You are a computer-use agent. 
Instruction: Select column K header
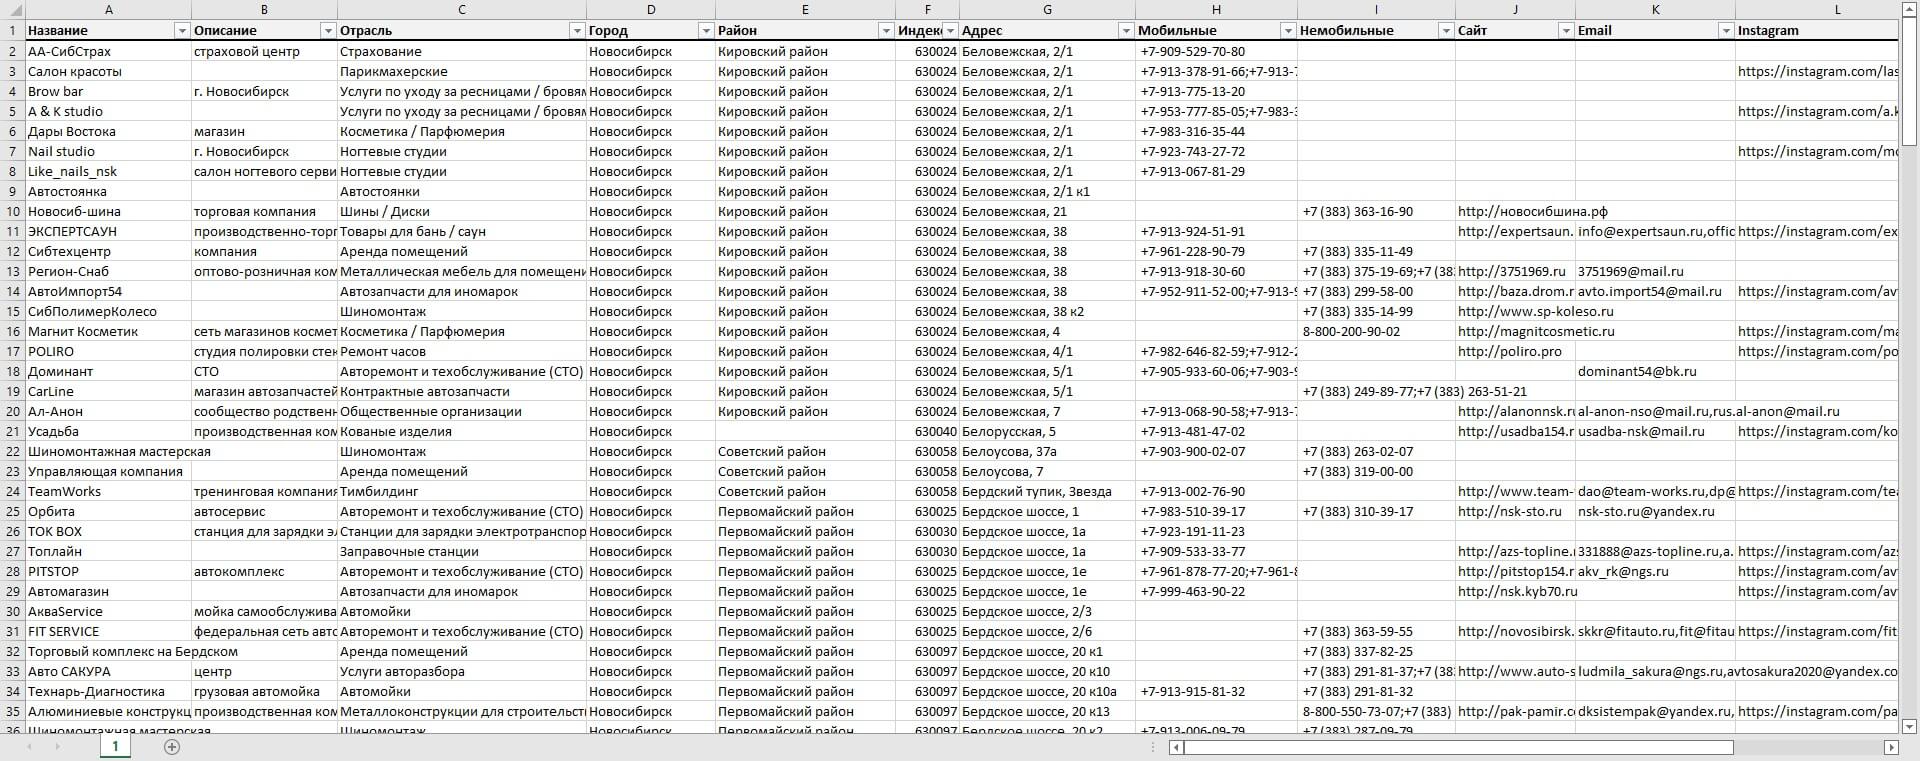[x=1655, y=9]
